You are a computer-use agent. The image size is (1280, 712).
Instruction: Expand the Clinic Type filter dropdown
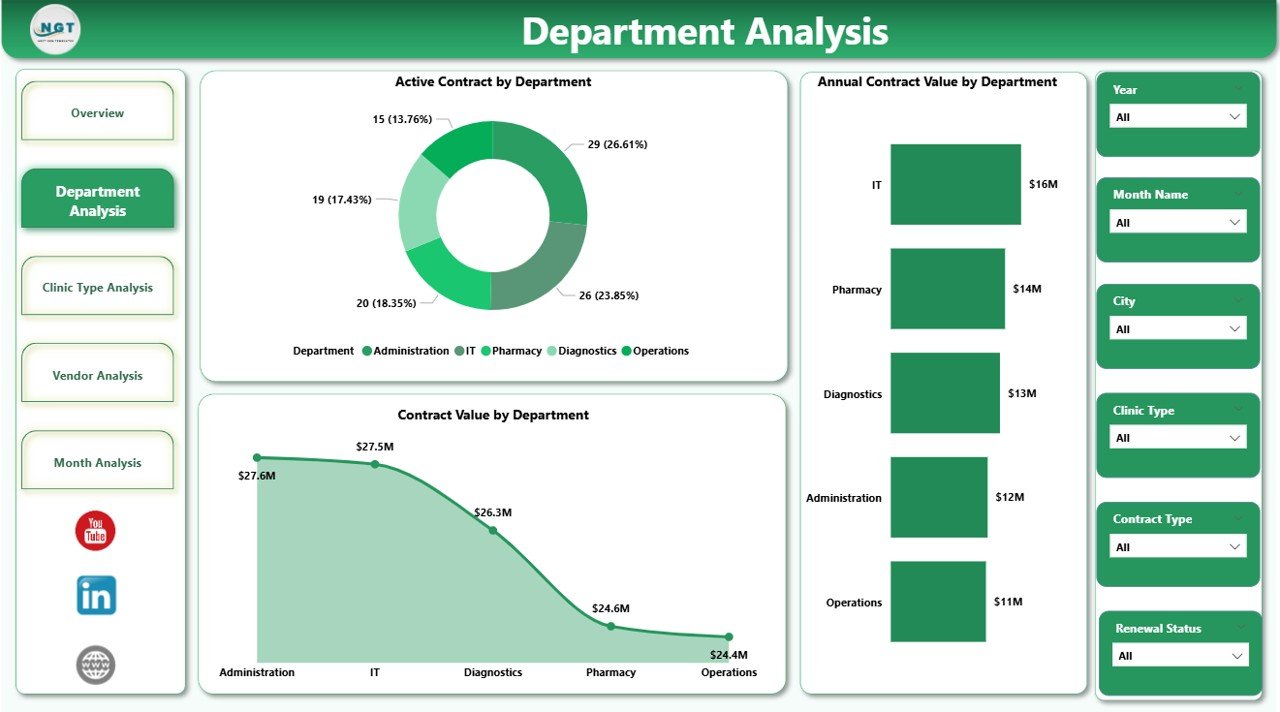pyautogui.click(x=1178, y=438)
